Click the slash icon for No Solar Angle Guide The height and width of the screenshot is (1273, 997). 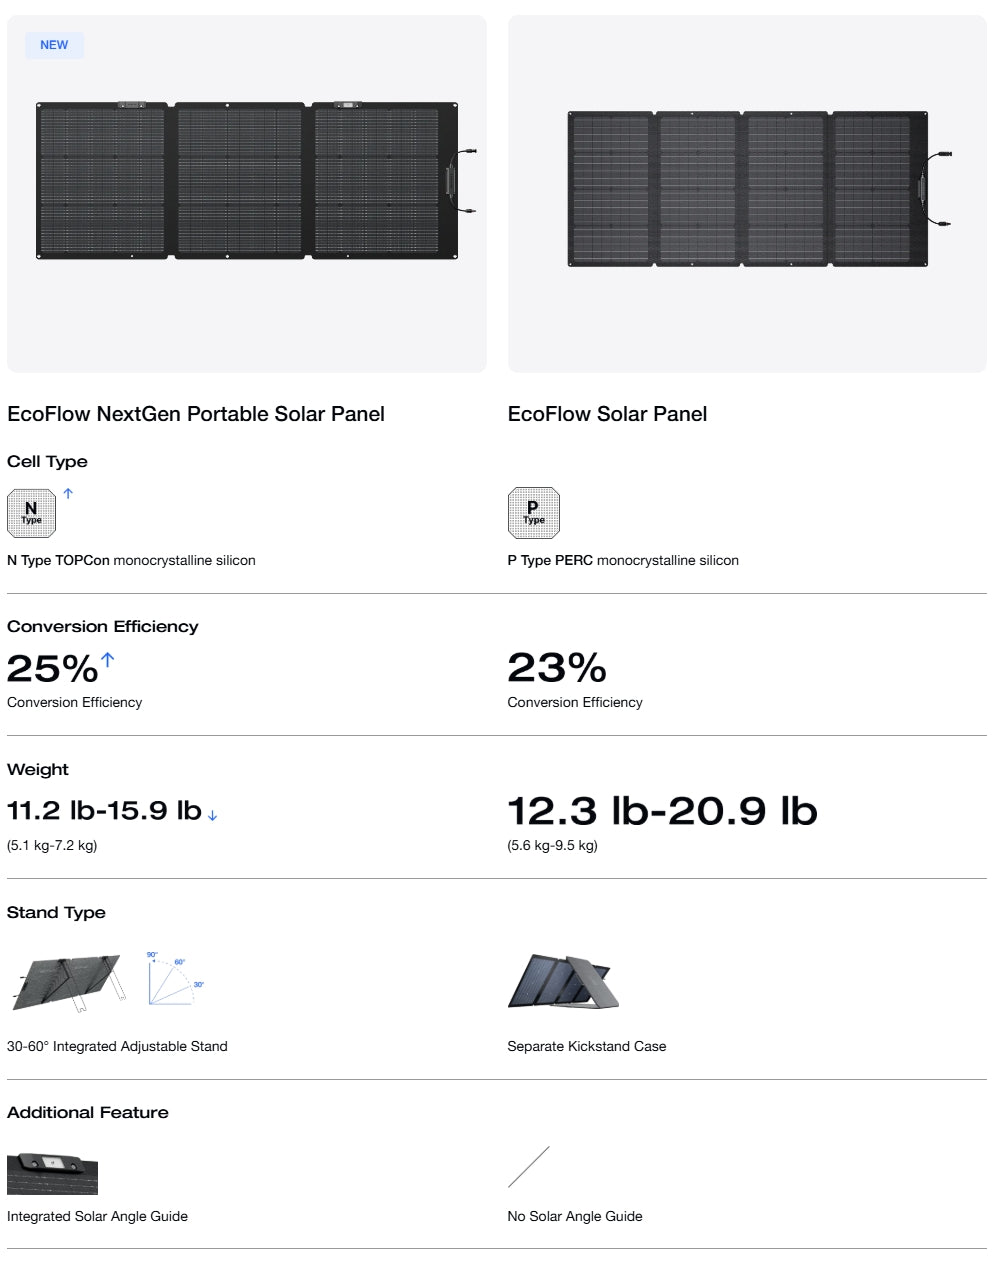tap(529, 1167)
